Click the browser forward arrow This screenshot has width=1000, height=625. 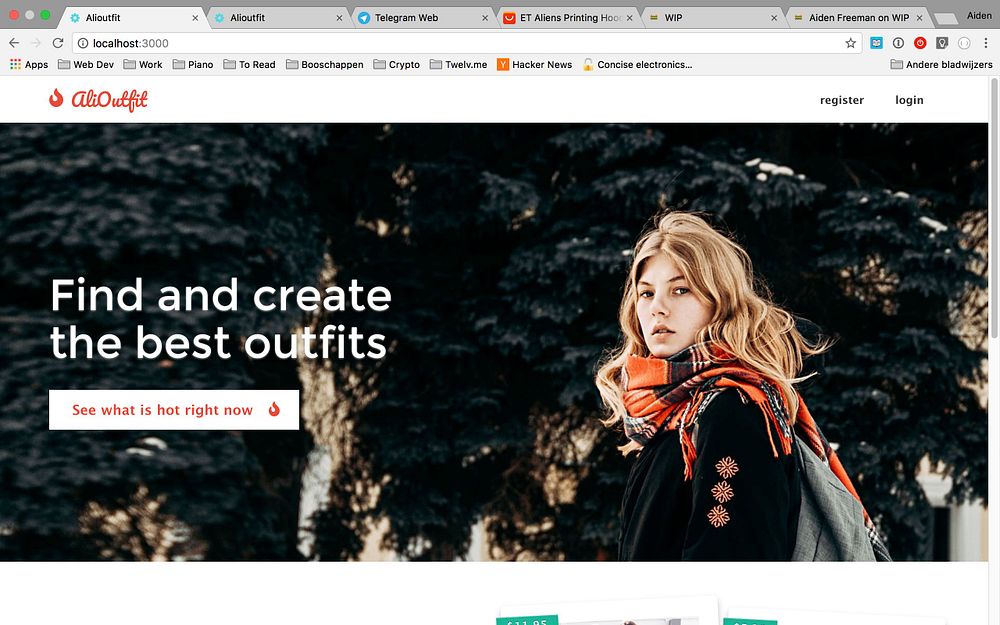[x=36, y=43]
